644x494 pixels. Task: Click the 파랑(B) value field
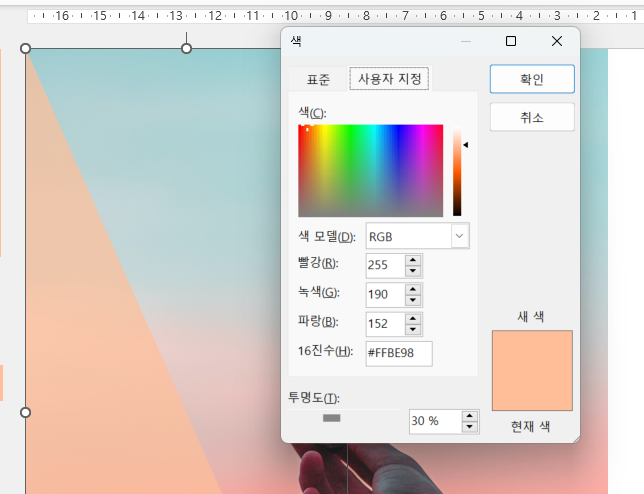(x=385, y=324)
